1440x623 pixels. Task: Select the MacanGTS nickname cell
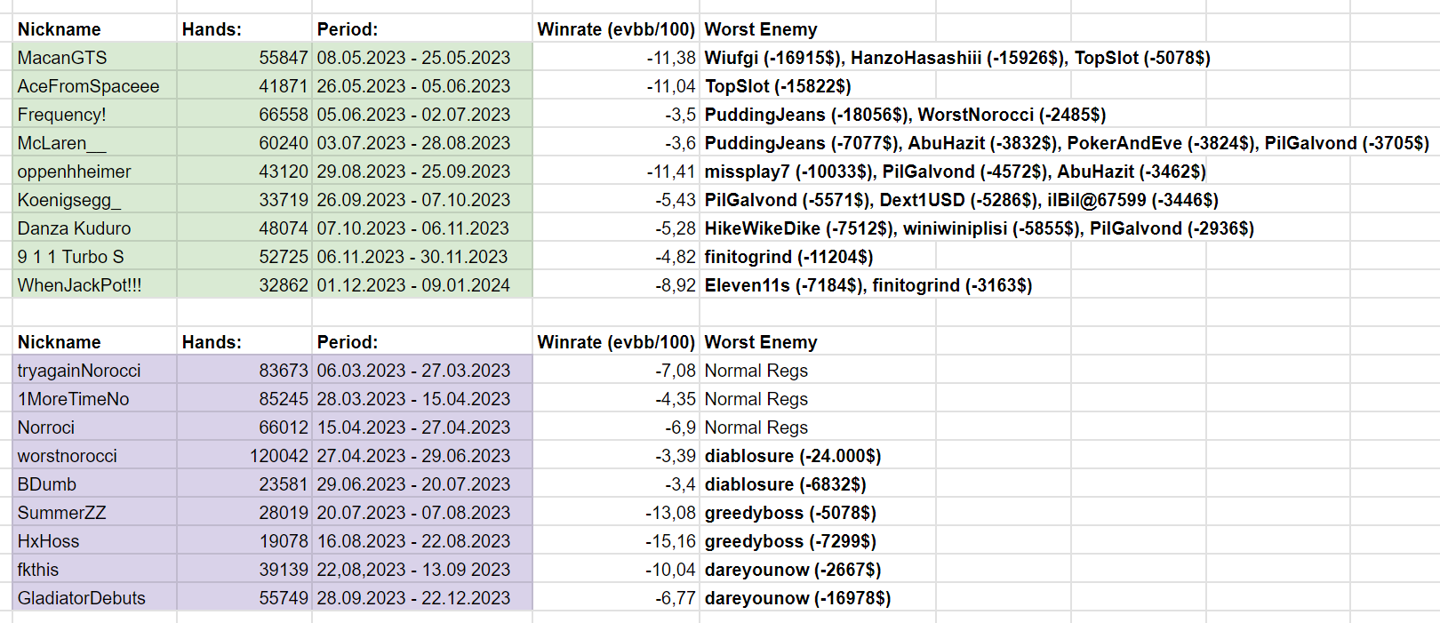point(62,58)
